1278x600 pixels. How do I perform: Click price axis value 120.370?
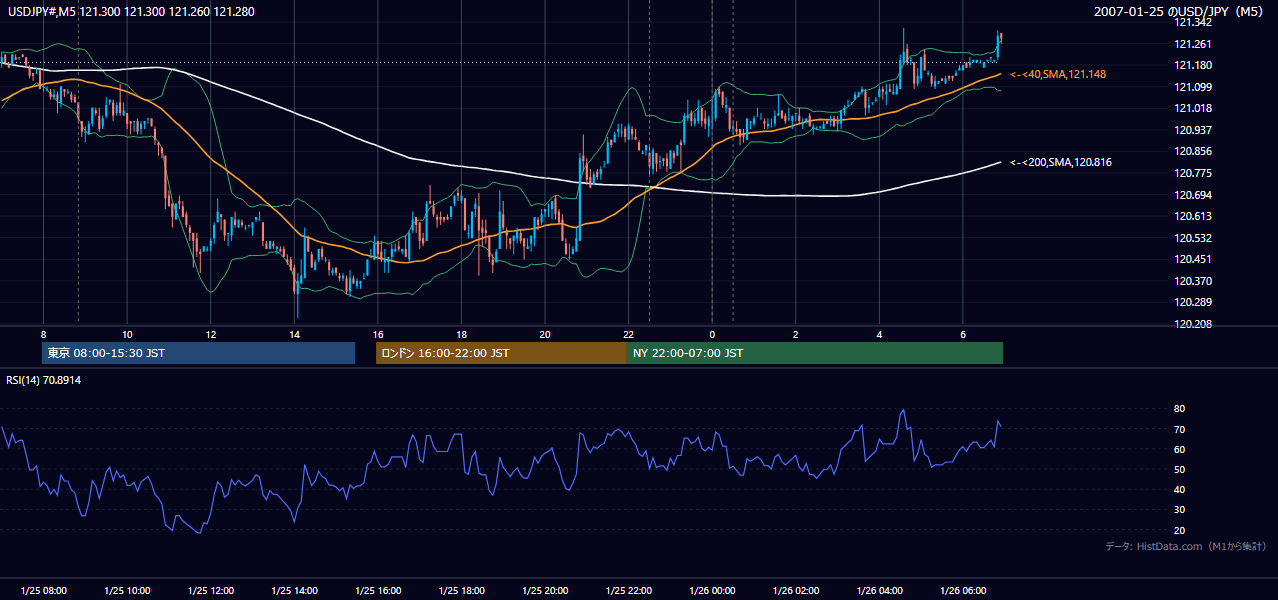(x=1193, y=281)
